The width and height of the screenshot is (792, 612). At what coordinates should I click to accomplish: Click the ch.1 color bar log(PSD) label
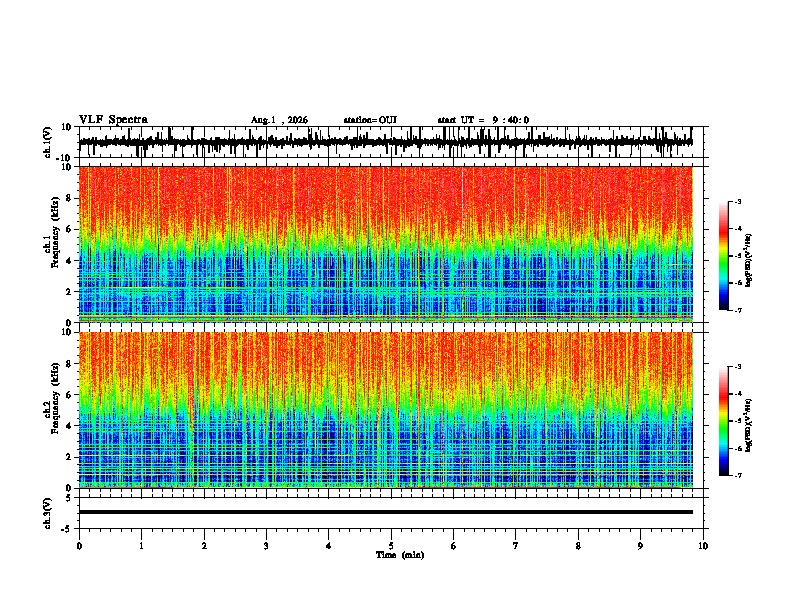[x=748, y=260]
